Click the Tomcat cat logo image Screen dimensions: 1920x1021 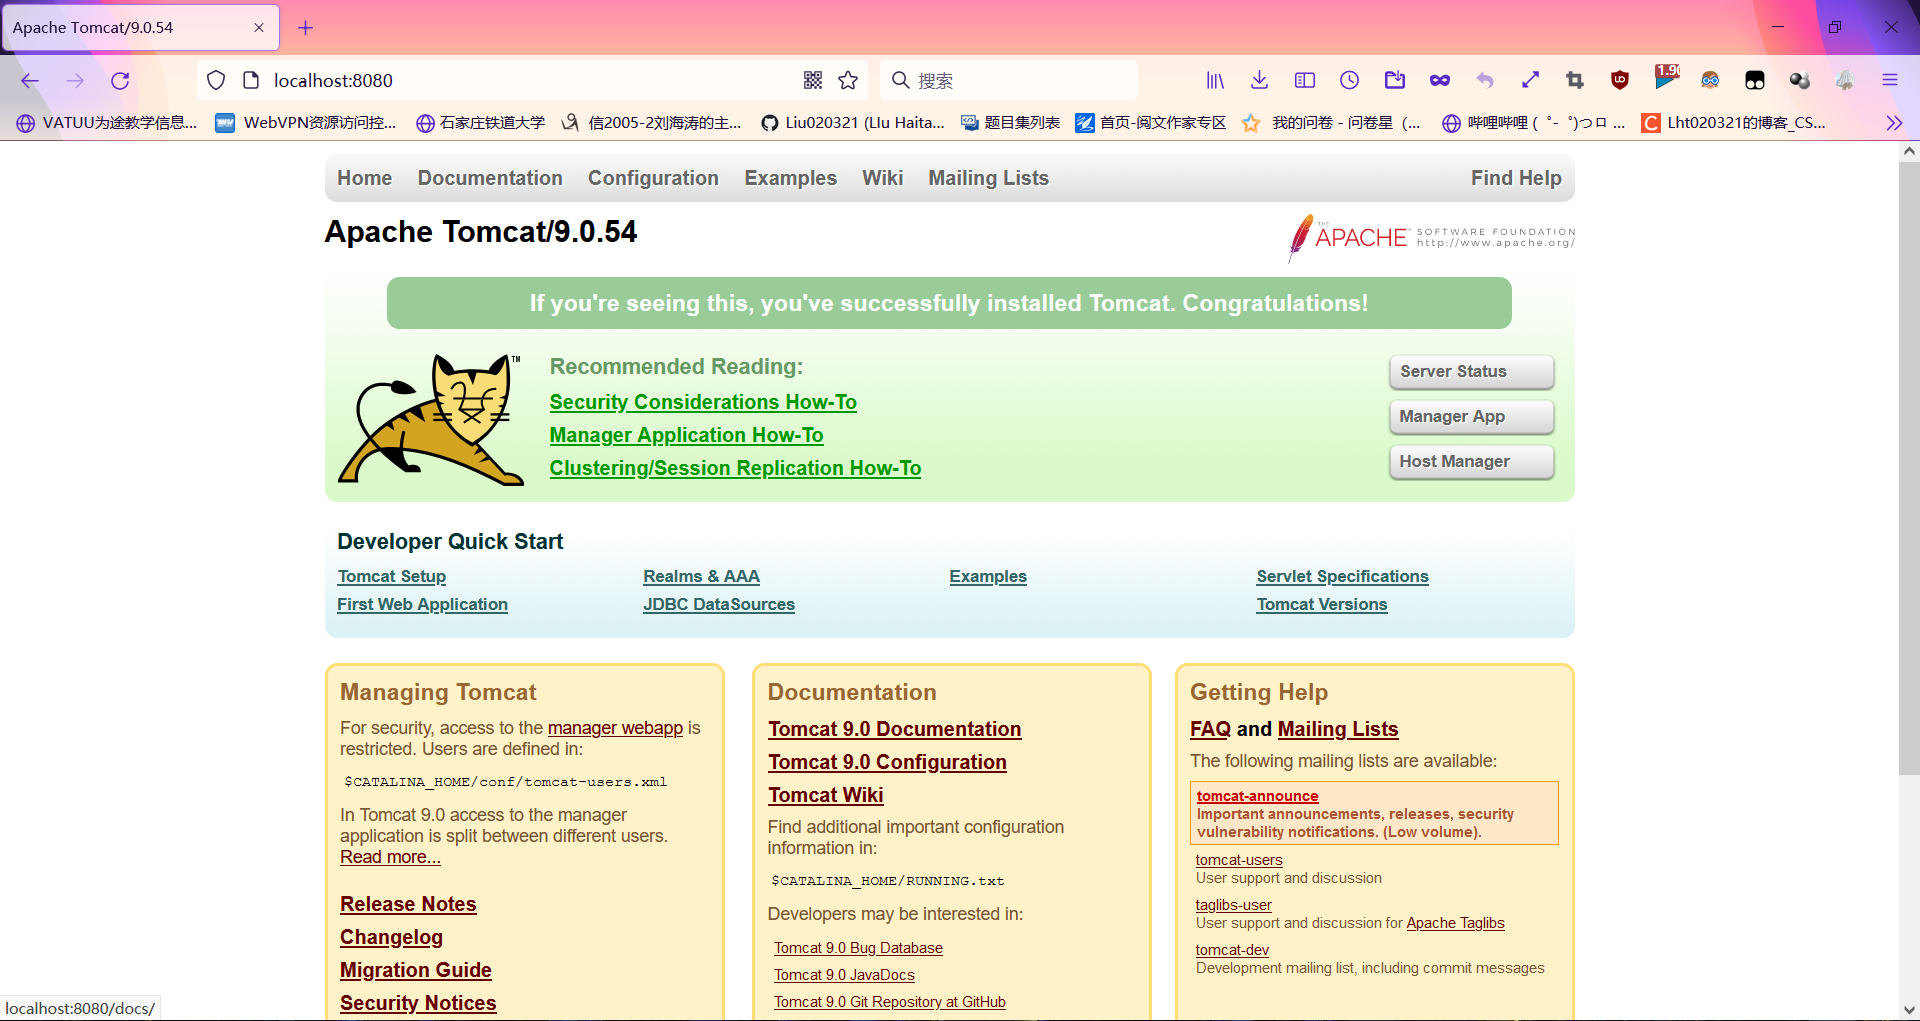tap(430, 419)
